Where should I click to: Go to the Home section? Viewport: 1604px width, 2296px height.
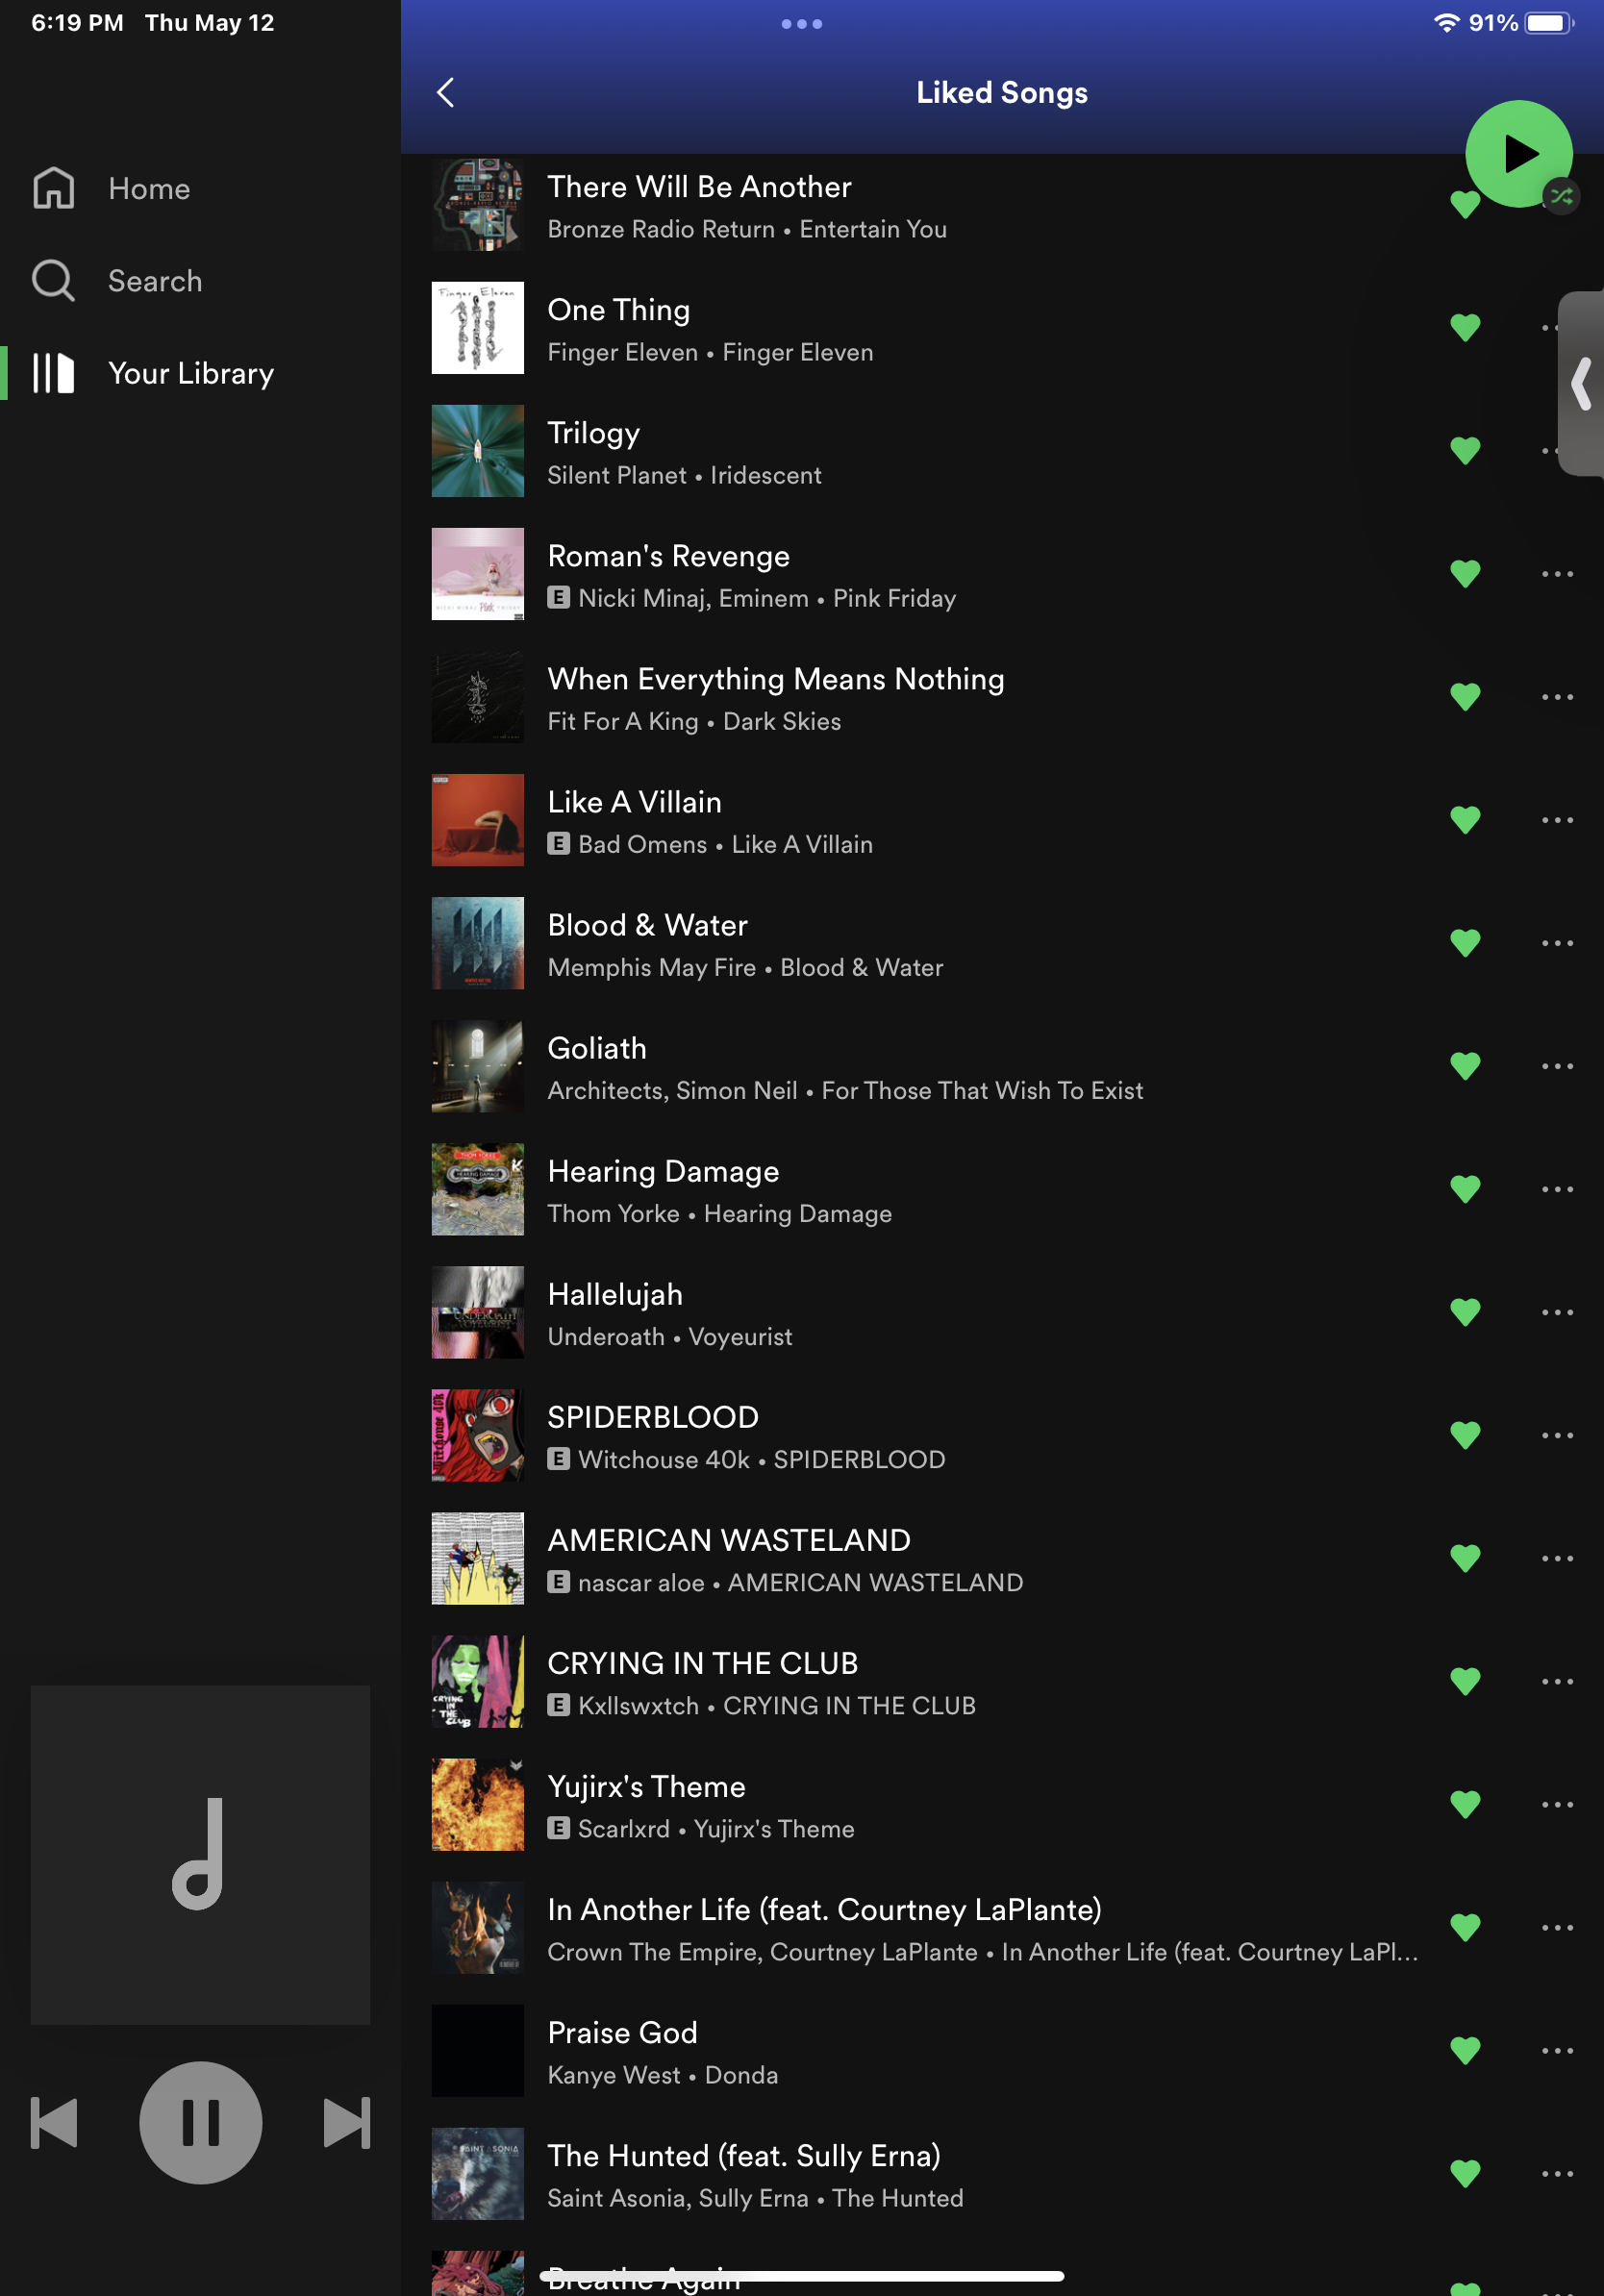point(148,189)
